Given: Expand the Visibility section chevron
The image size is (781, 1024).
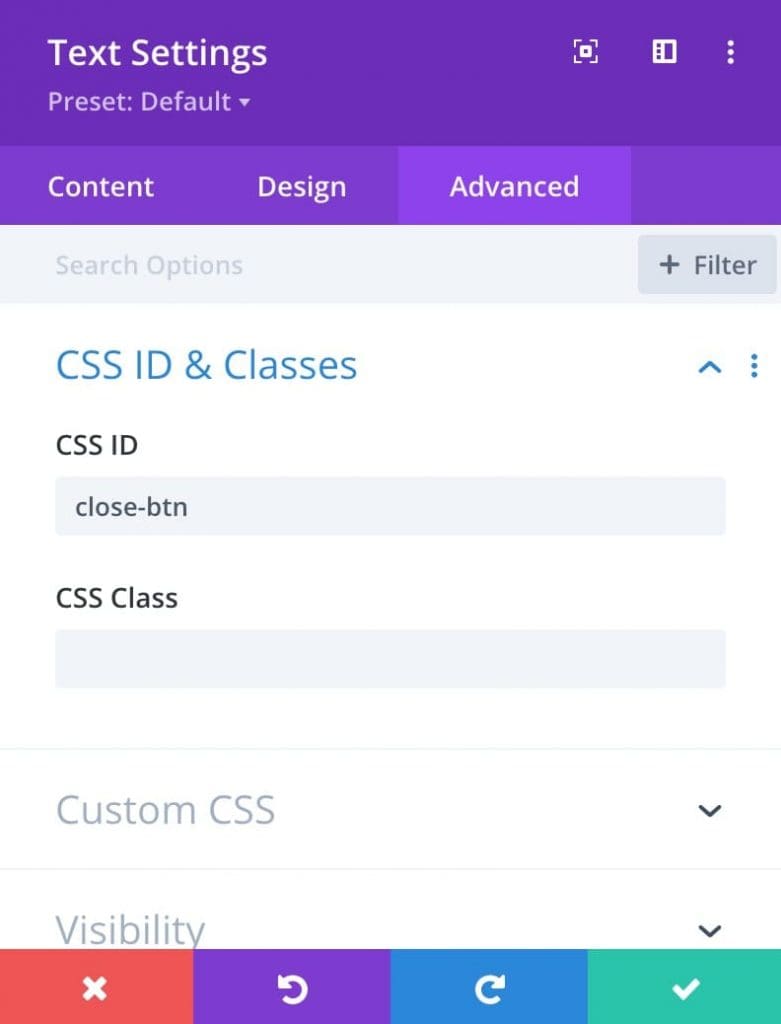Looking at the screenshot, I should 709,930.
